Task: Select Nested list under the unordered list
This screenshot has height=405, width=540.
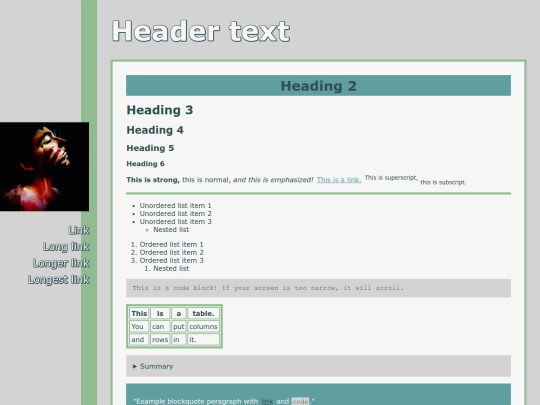Action: coord(171,230)
